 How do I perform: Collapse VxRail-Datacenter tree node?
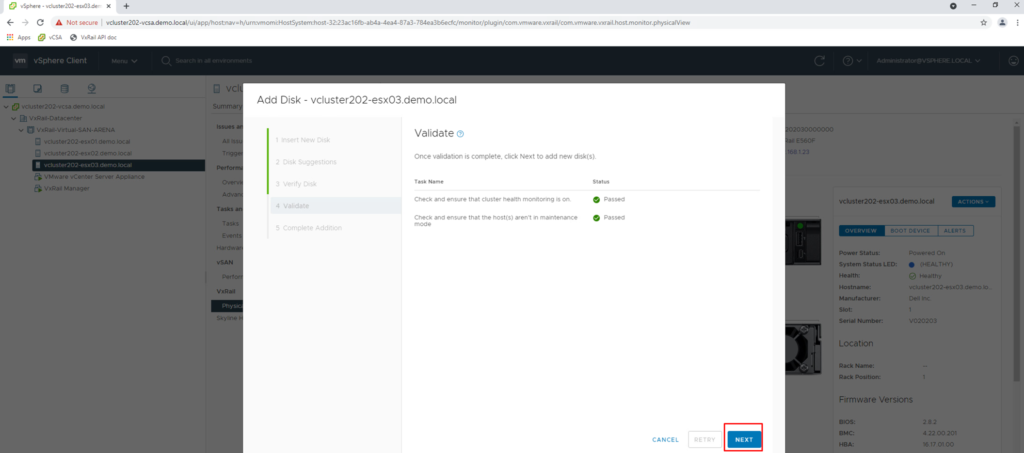point(14,118)
